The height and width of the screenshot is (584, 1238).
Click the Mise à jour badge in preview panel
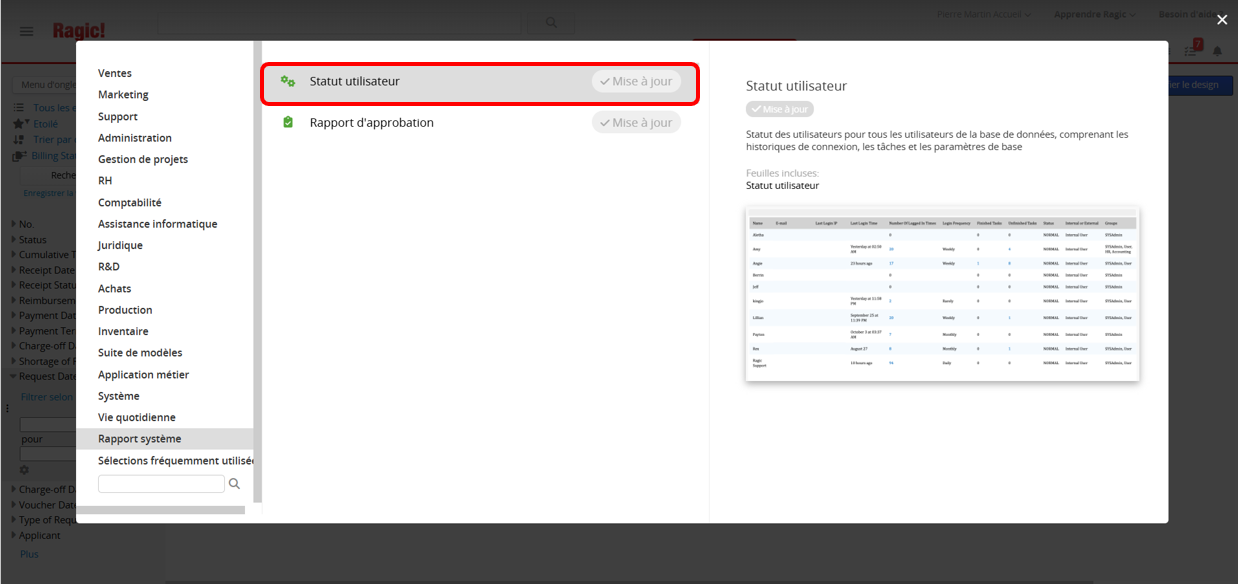[x=780, y=109]
